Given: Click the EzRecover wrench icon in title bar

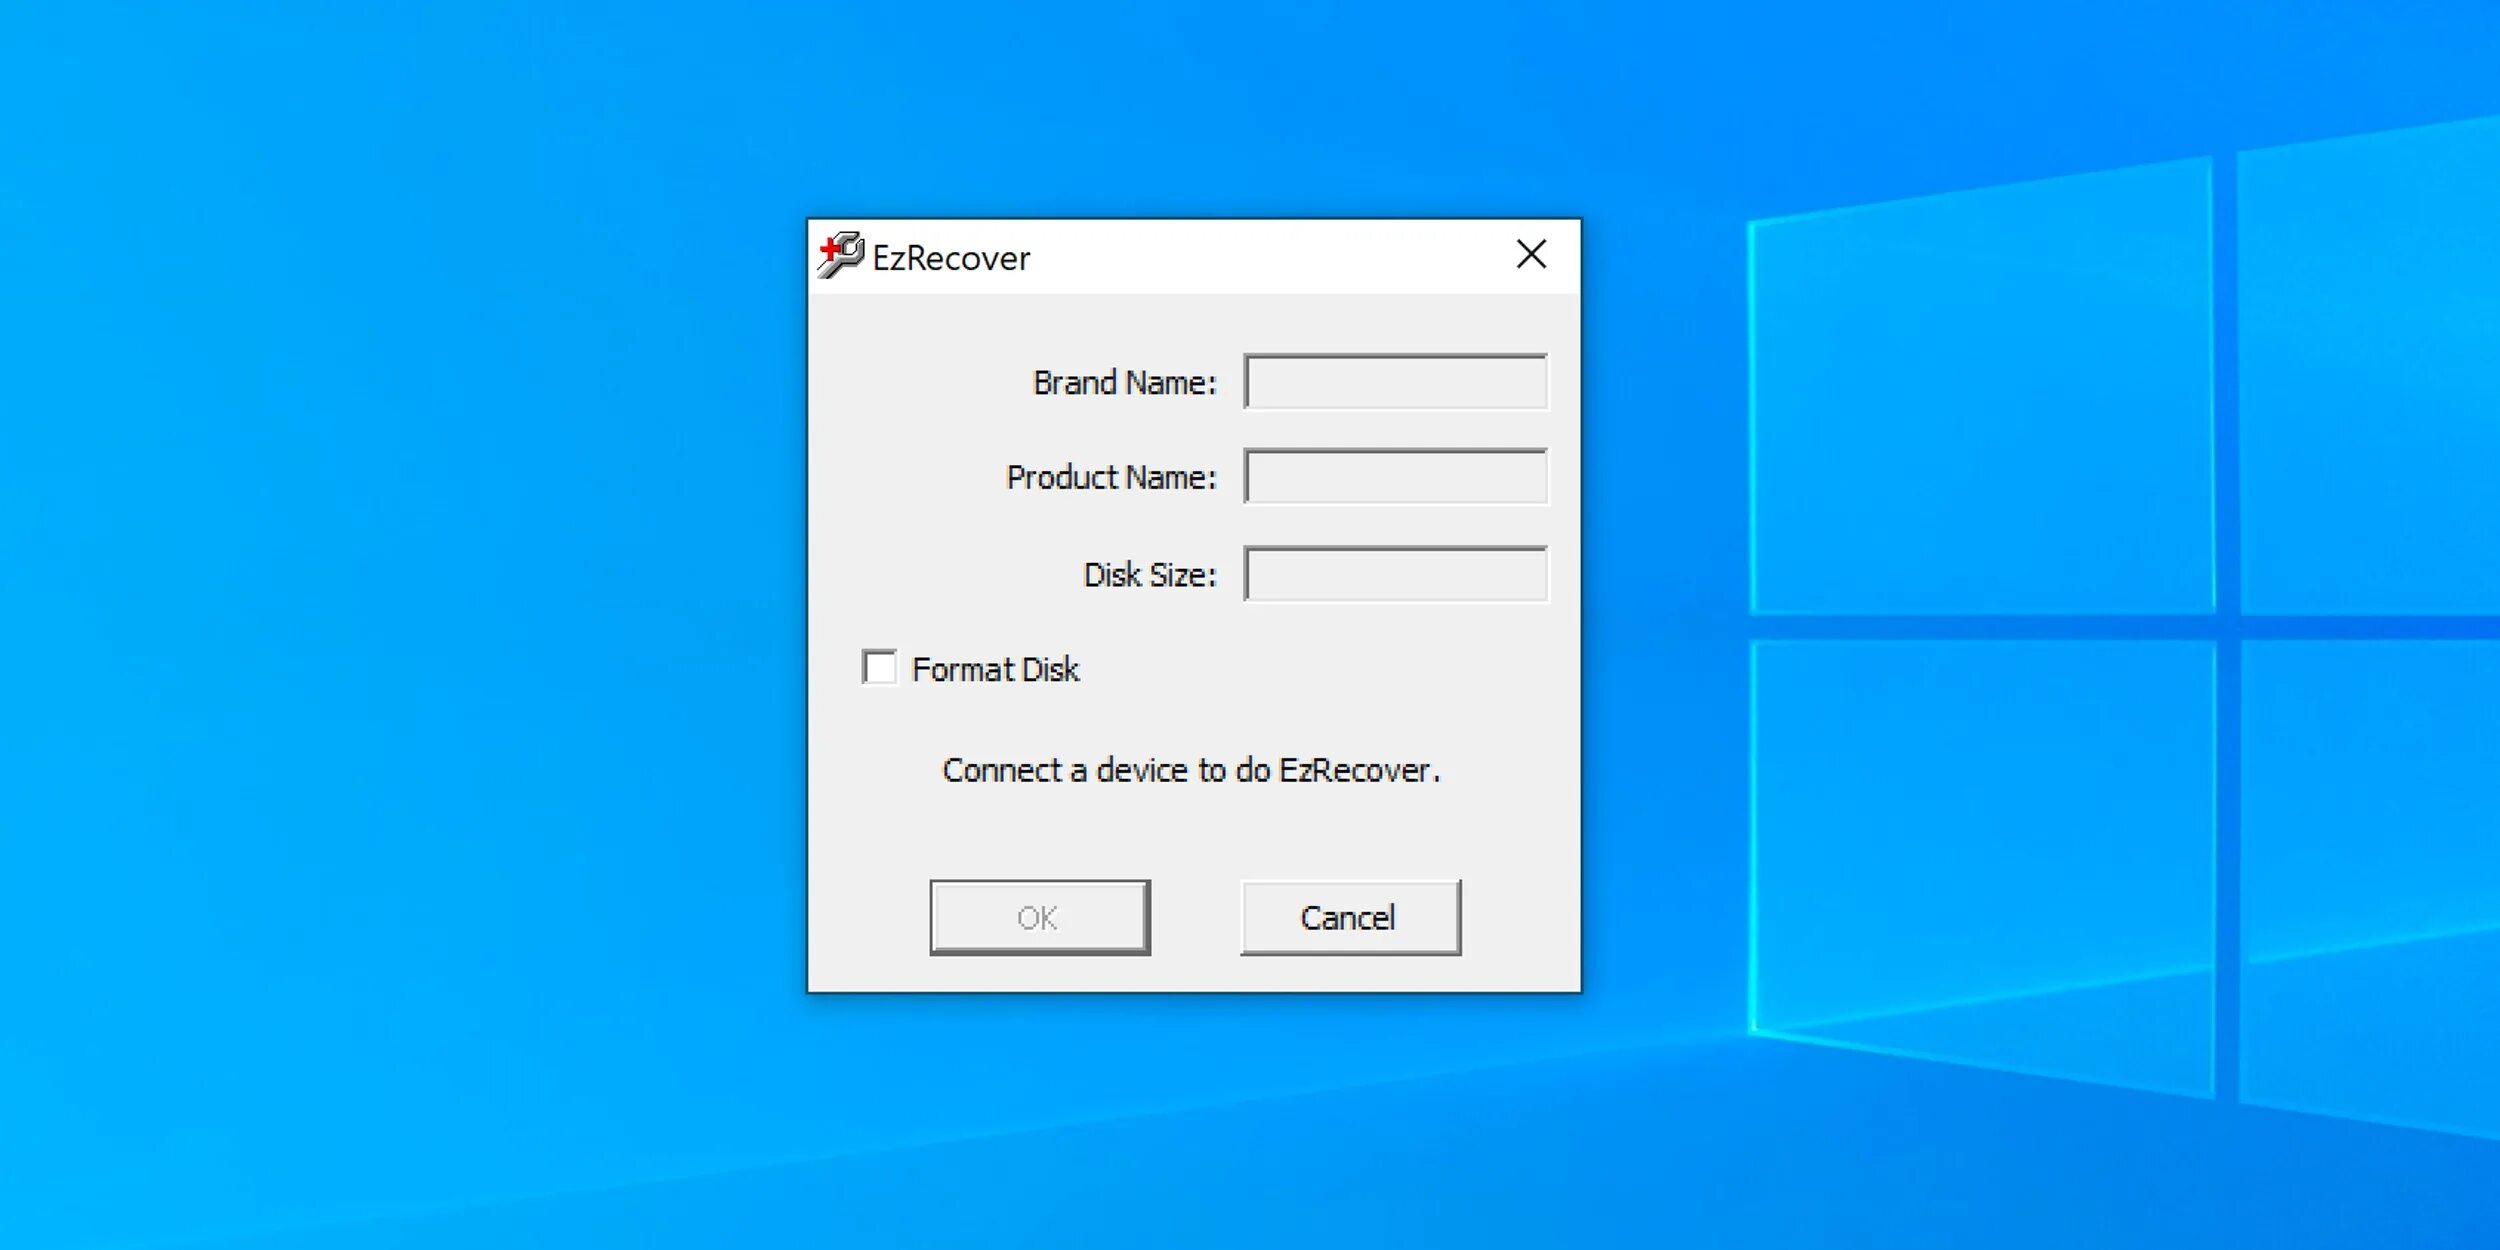Looking at the screenshot, I should [840, 255].
